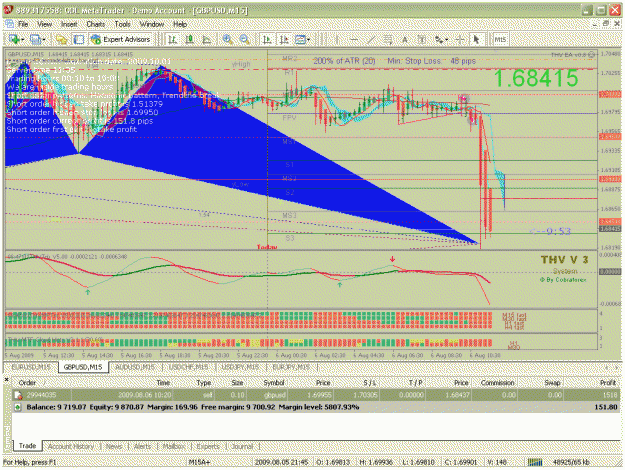Toggle the panel window icon beside Expert Advisors
The height and width of the screenshot is (470, 625).
click(x=79, y=39)
